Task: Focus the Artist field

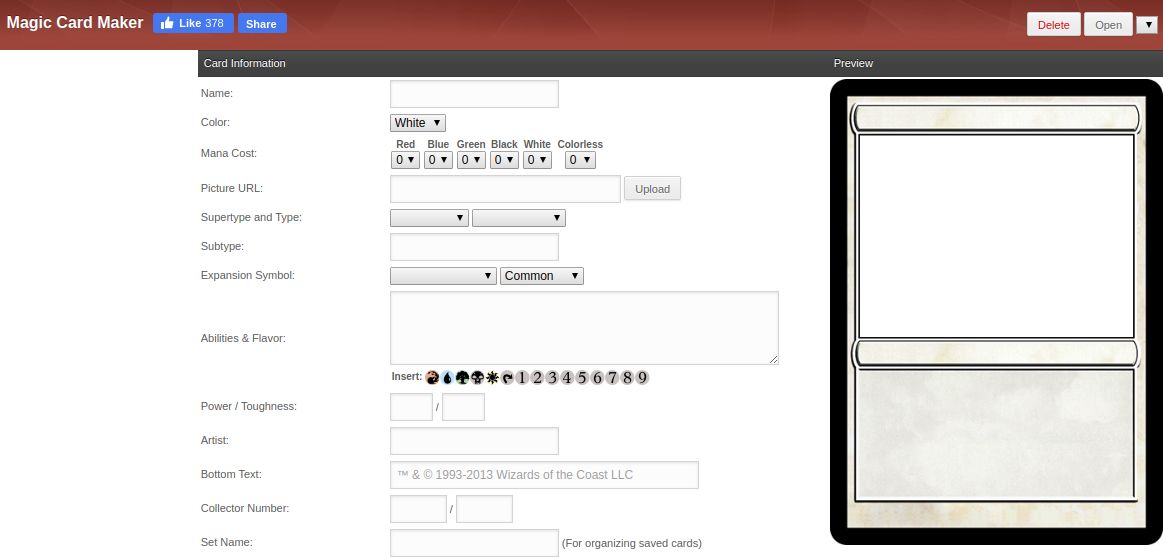Action: [474, 441]
